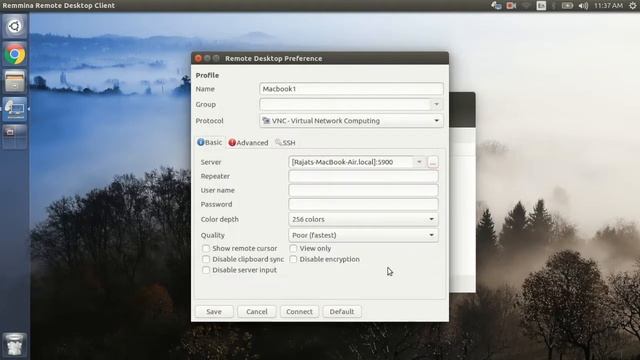The image size is (640, 360).
Task: Switch to the Basic tab
Action: pyautogui.click(x=210, y=142)
